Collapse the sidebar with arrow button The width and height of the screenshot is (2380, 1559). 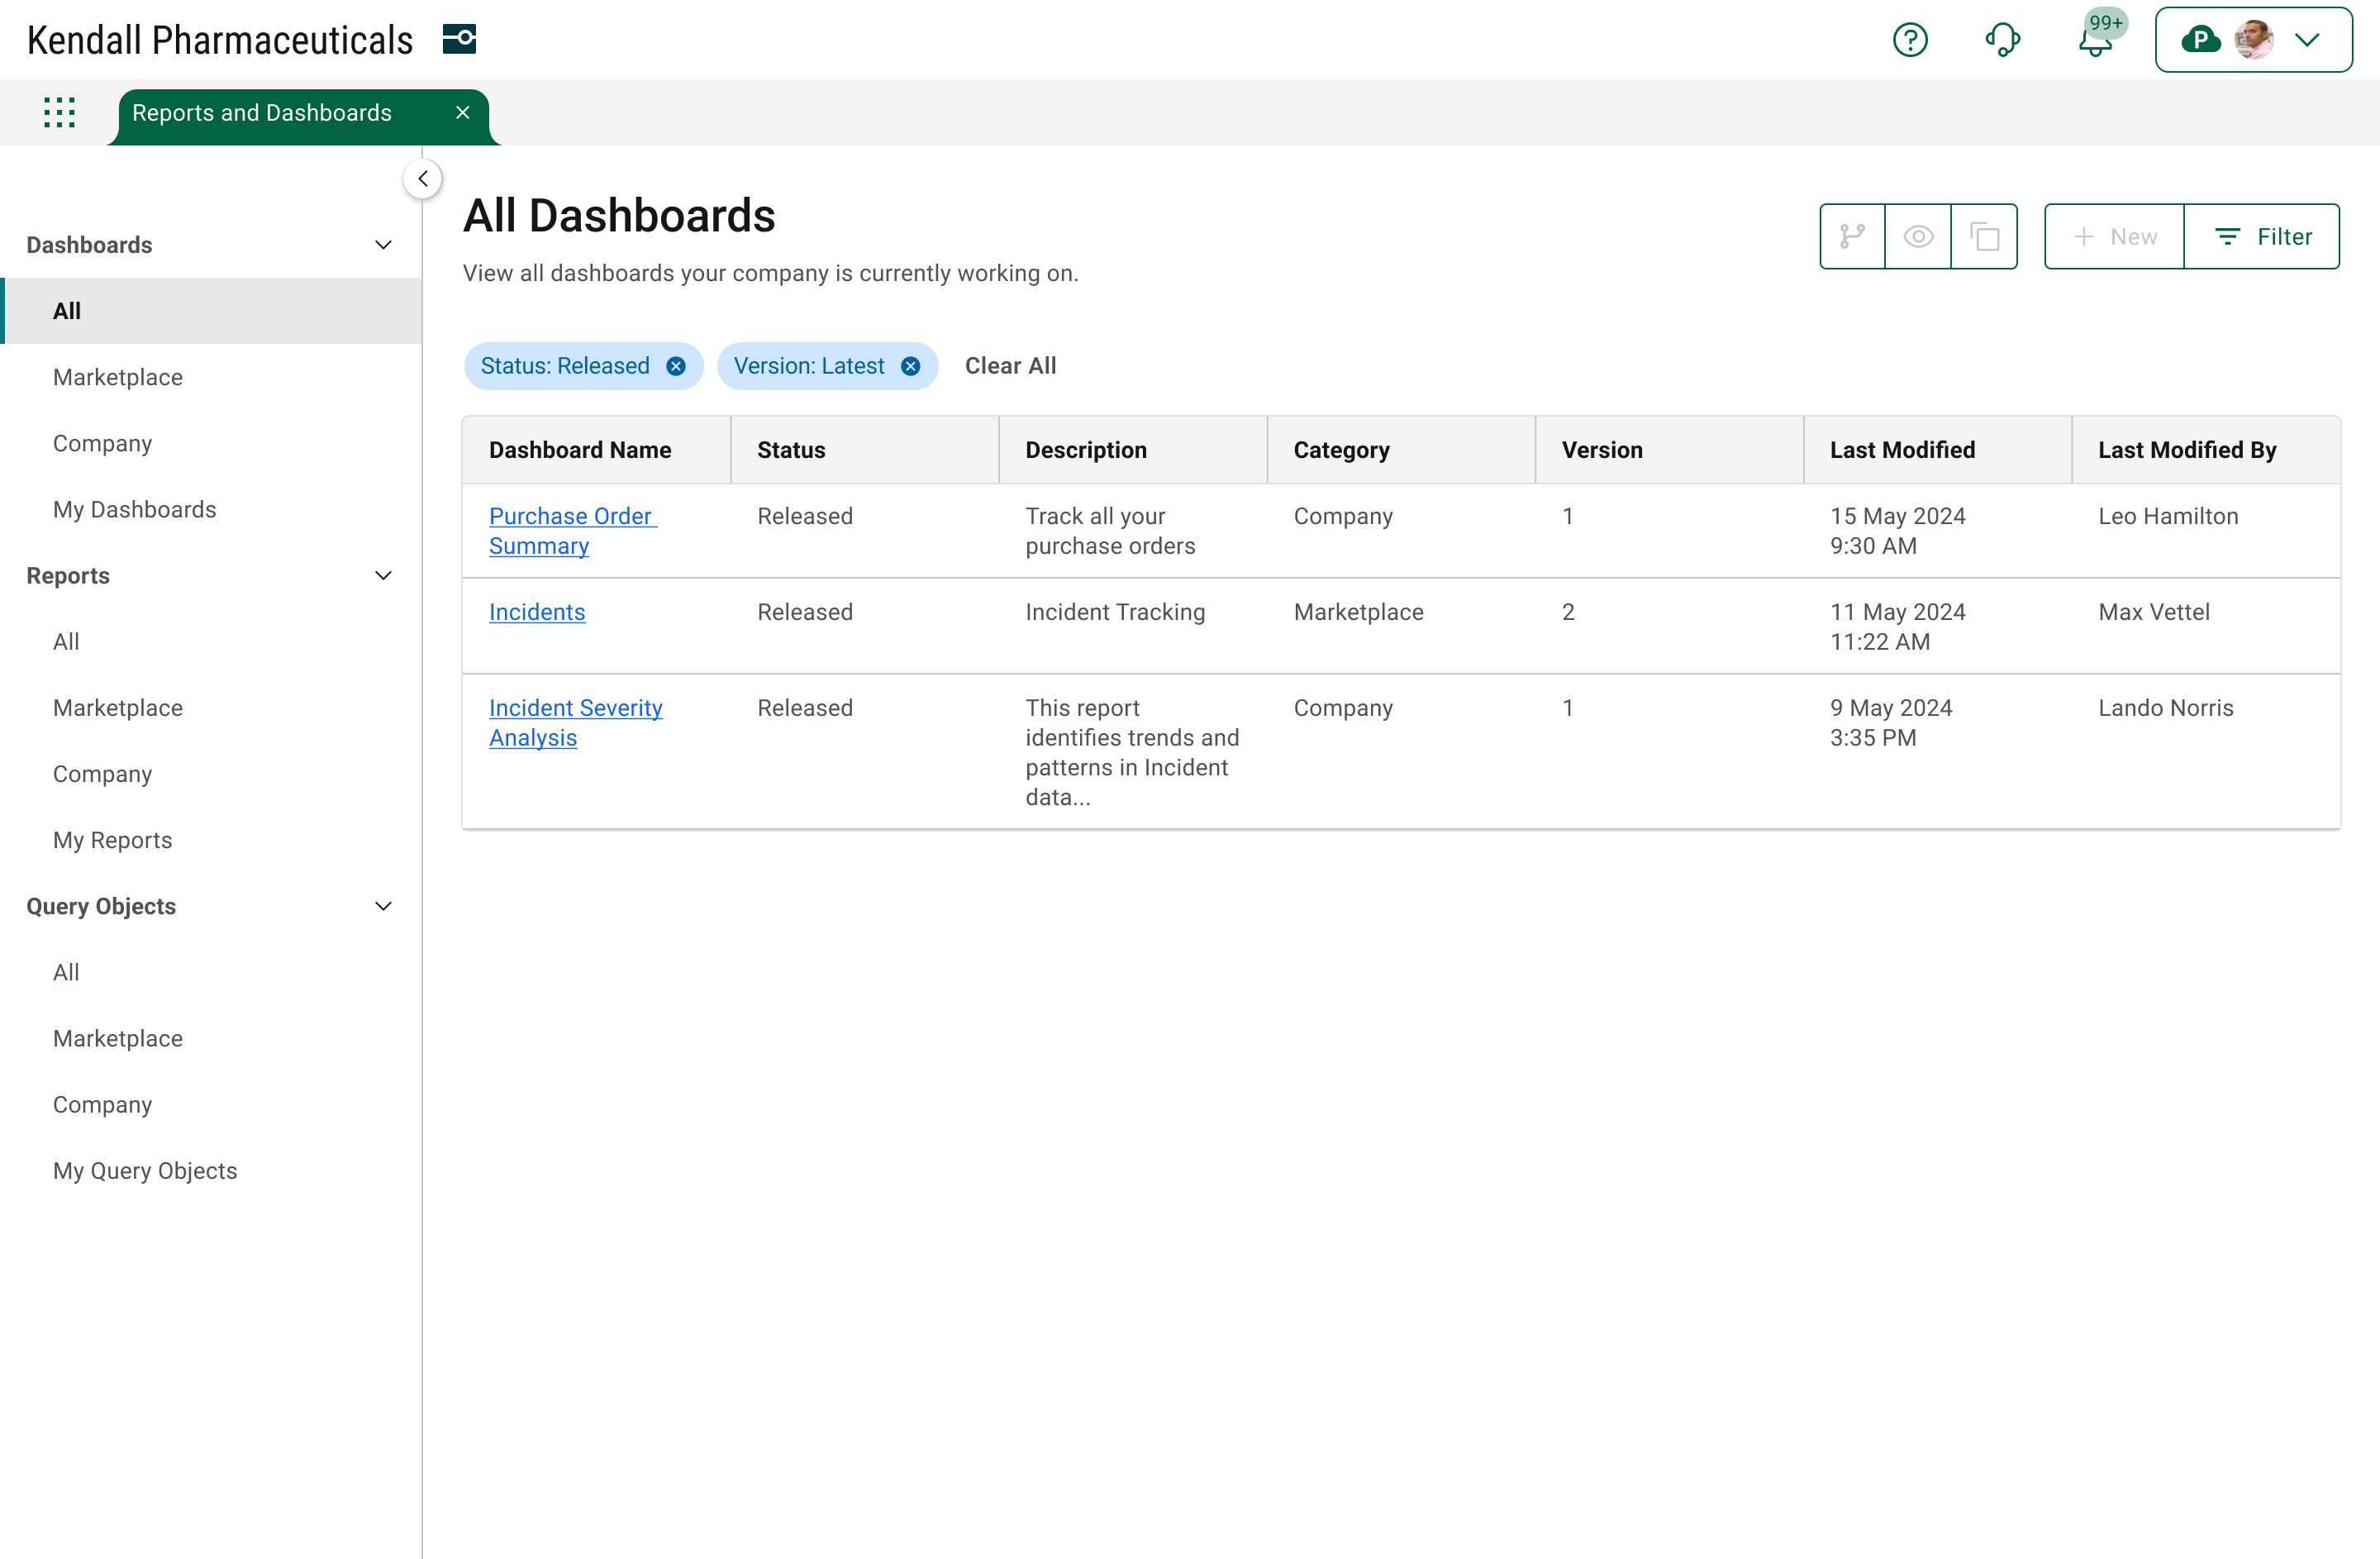[x=423, y=179]
